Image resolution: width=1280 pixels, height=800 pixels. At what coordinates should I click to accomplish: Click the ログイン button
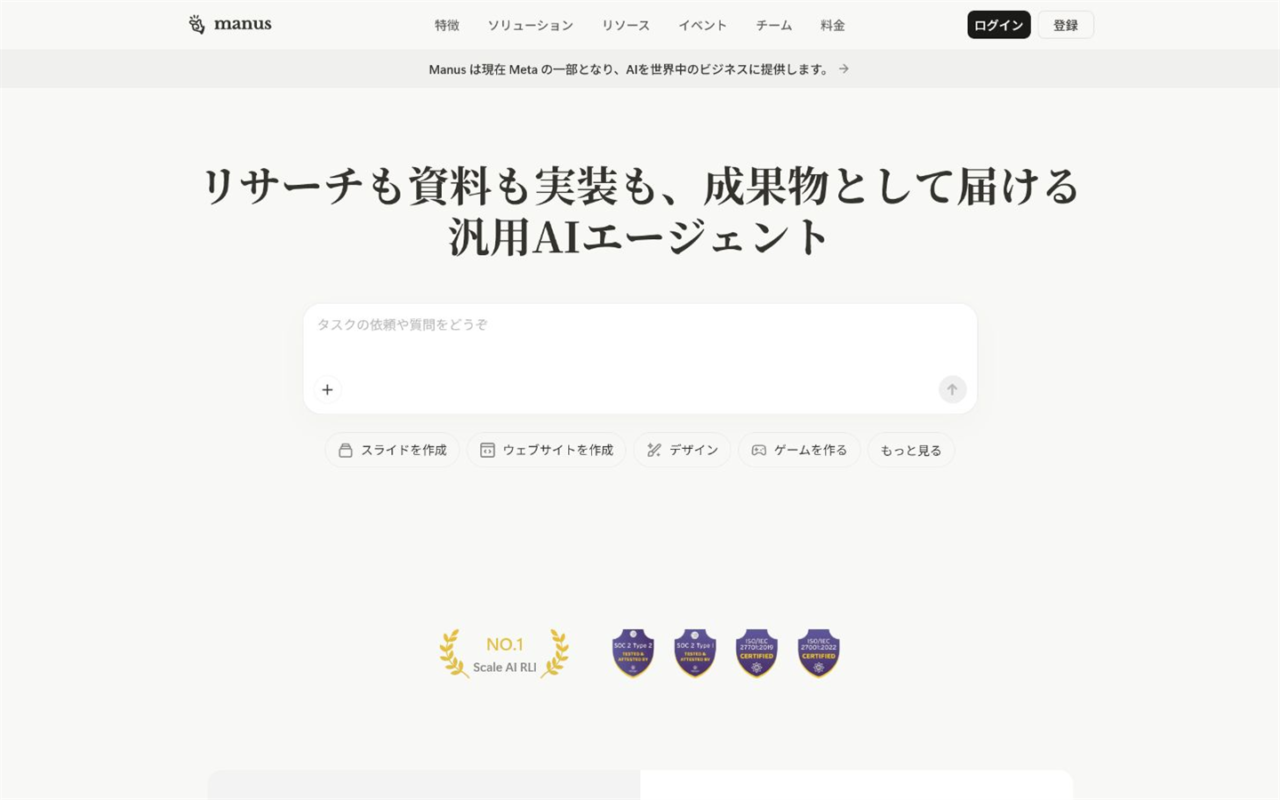pos(999,25)
